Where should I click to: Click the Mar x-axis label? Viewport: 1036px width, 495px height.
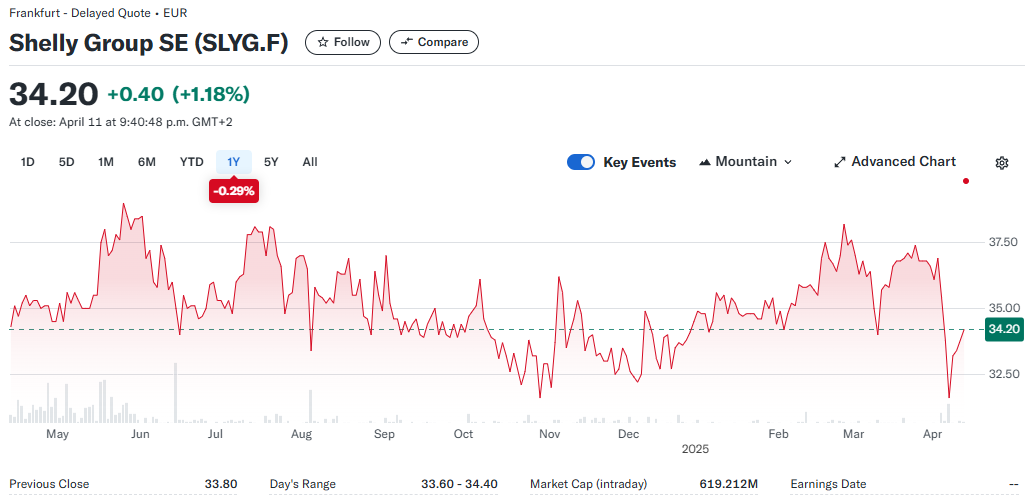(x=854, y=434)
